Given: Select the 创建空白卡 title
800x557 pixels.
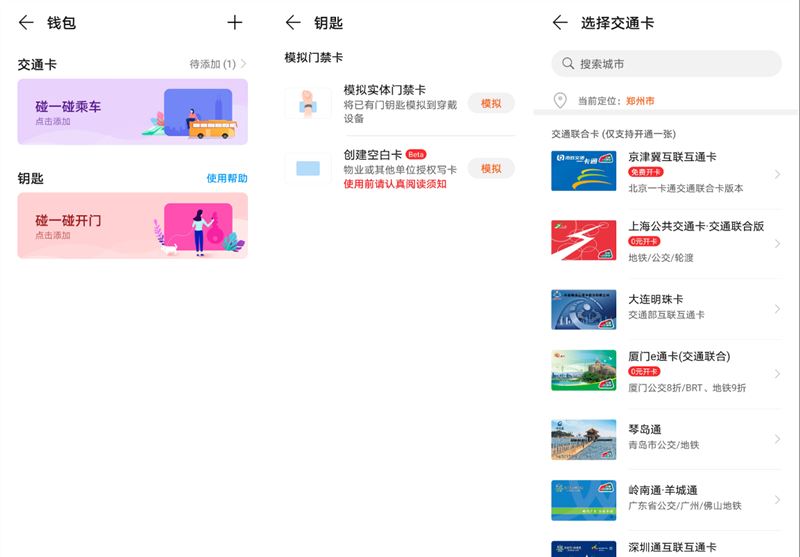Looking at the screenshot, I should [373, 155].
